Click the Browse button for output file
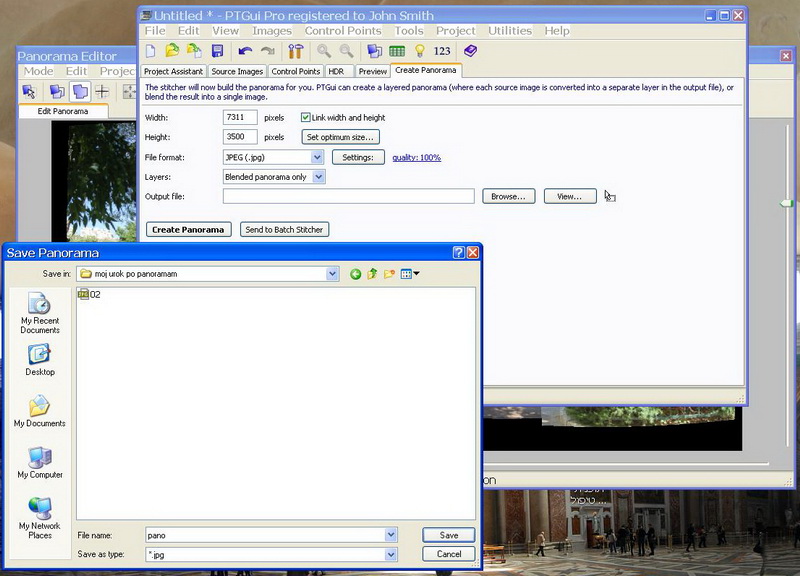This screenshot has width=800, height=576. click(x=509, y=196)
